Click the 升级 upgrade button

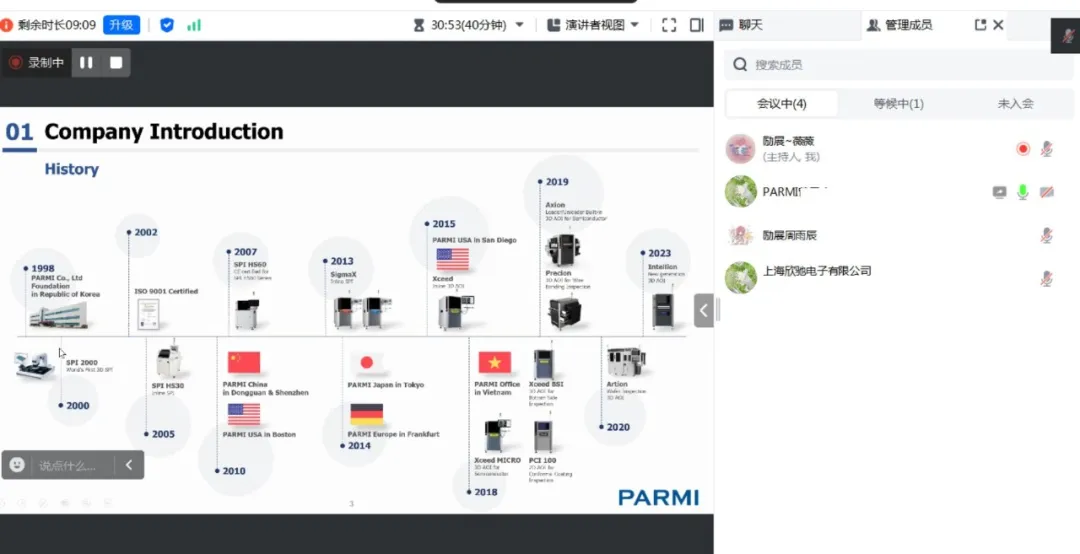[121, 25]
